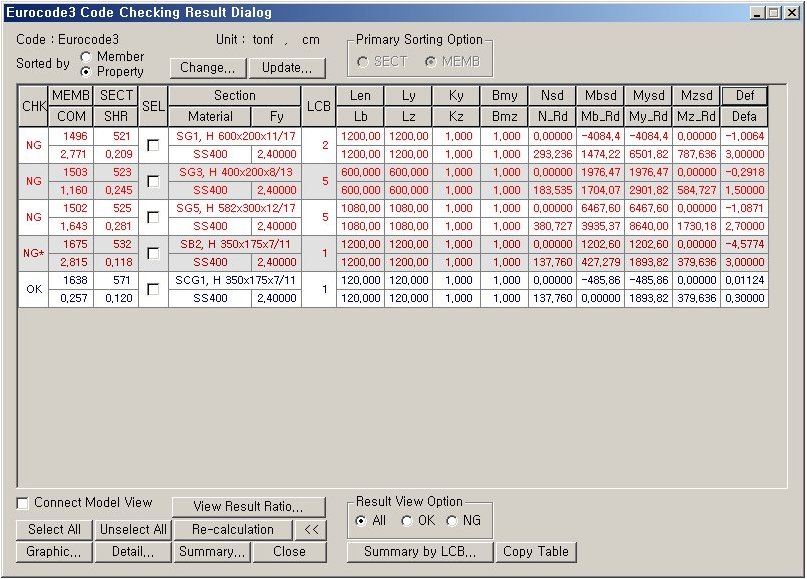This screenshot has width=807, height=579.
Task: Click the Bmy column header
Action: pyautogui.click(x=504, y=96)
